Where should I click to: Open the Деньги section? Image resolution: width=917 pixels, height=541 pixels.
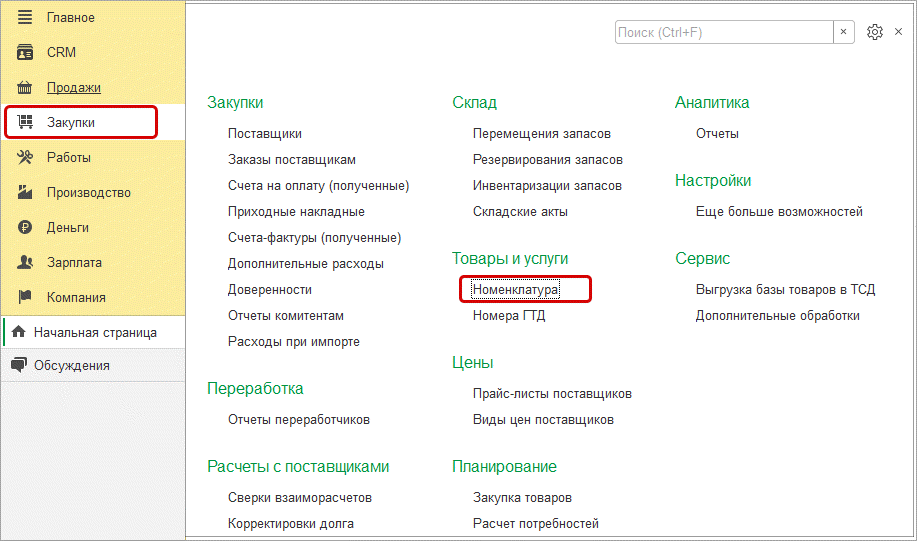68,228
